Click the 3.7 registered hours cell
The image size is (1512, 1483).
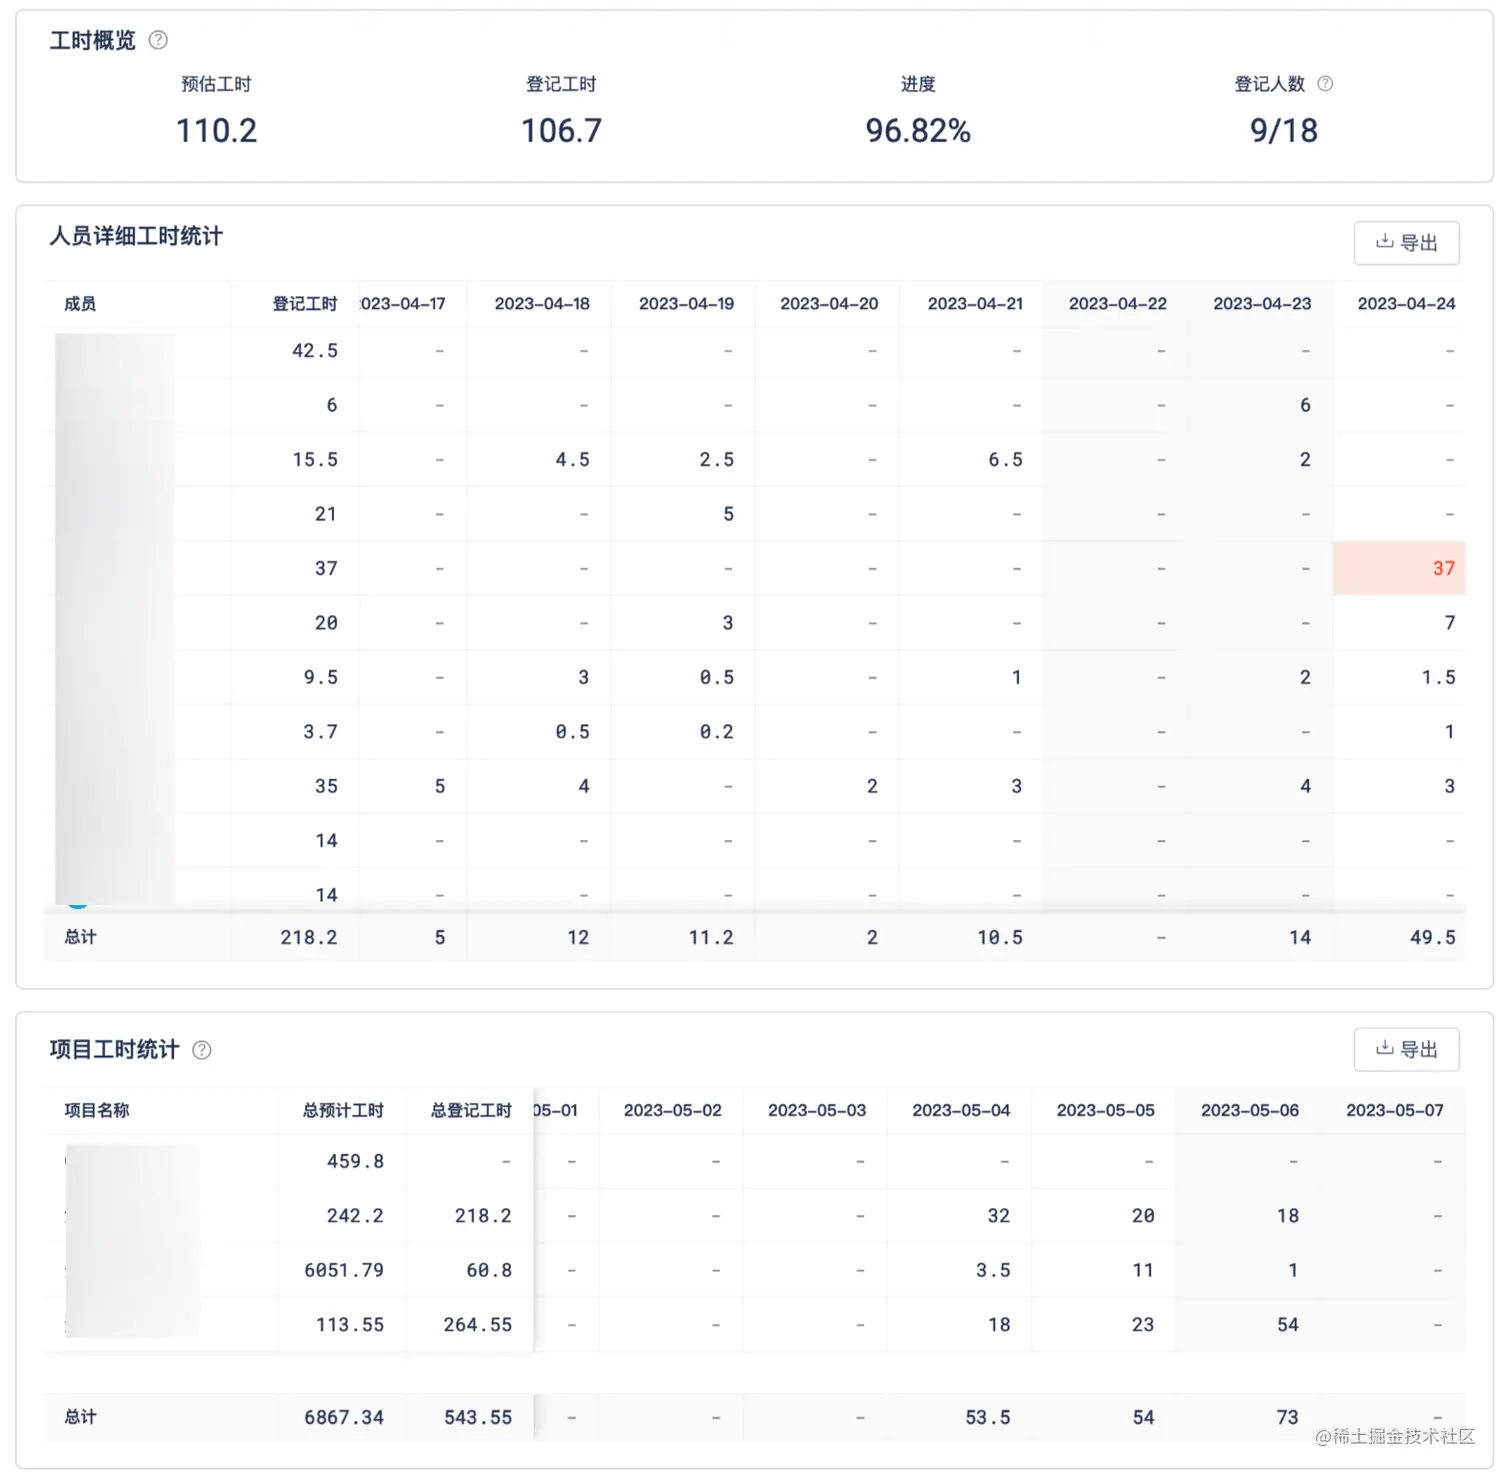[321, 732]
